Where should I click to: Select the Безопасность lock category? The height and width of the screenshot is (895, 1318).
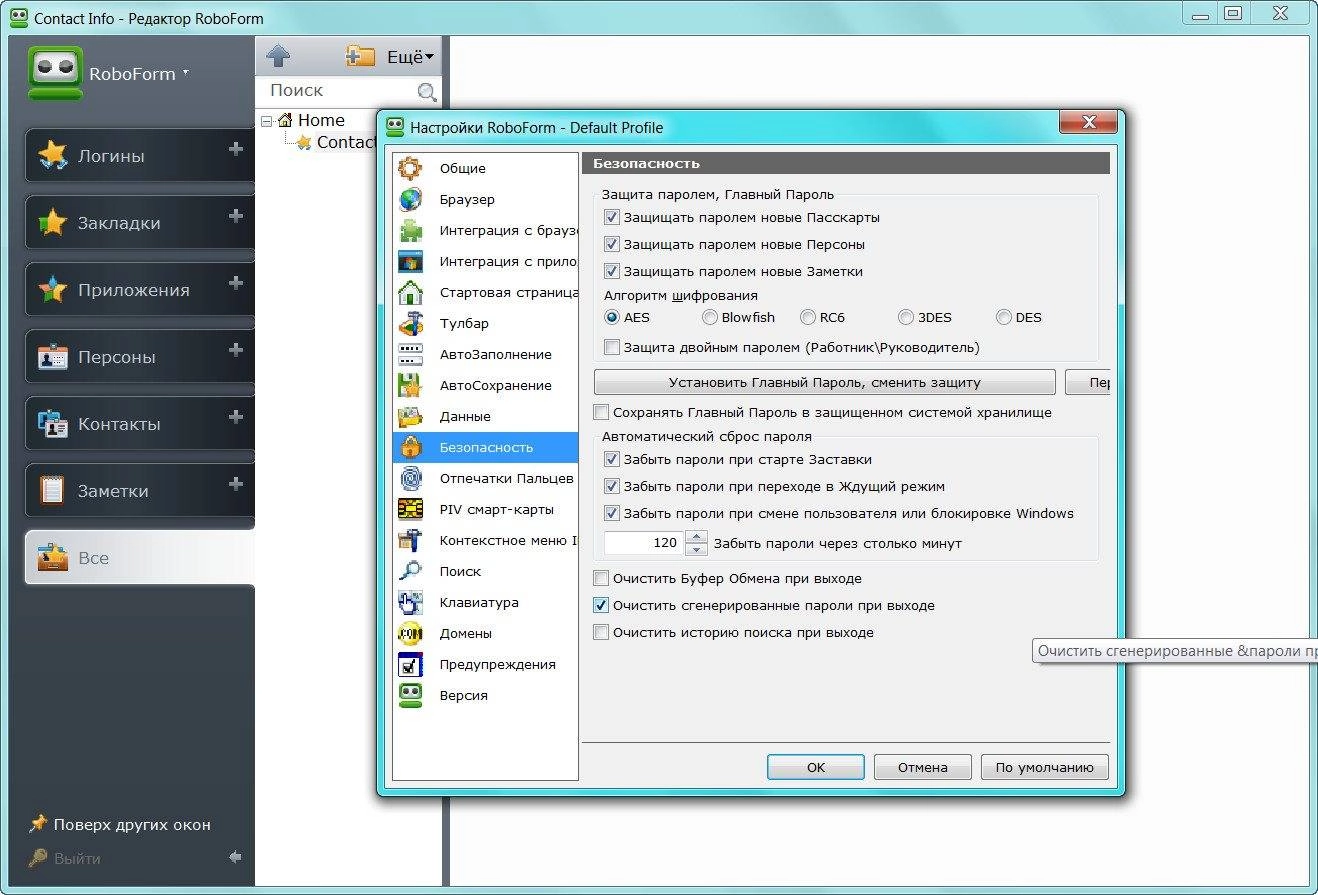pos(485,447)
